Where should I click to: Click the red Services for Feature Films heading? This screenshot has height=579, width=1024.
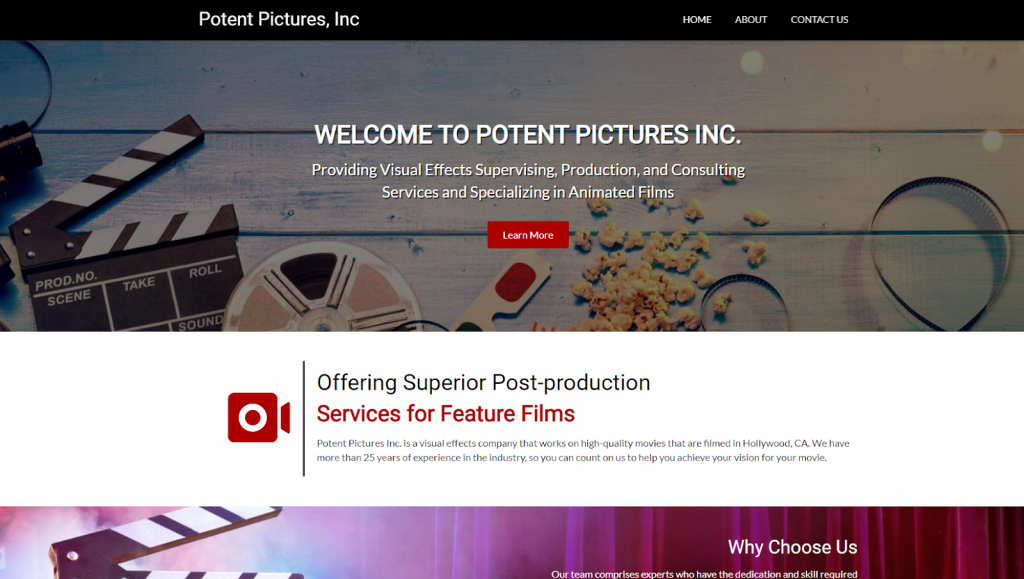(445, 414)
